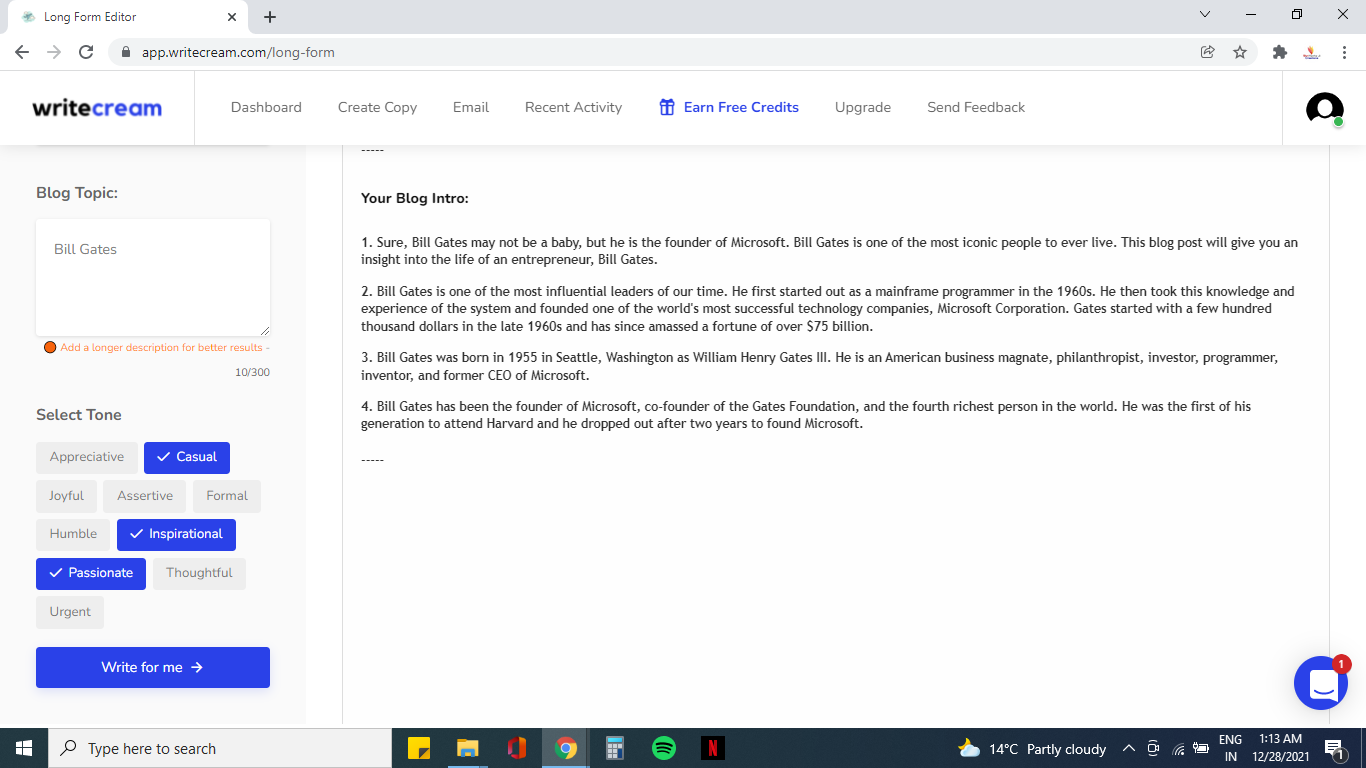This screenshot has width=1366, height=768.
Task: Deselect the Passionate tone
Action: click(x=91, y=573)
